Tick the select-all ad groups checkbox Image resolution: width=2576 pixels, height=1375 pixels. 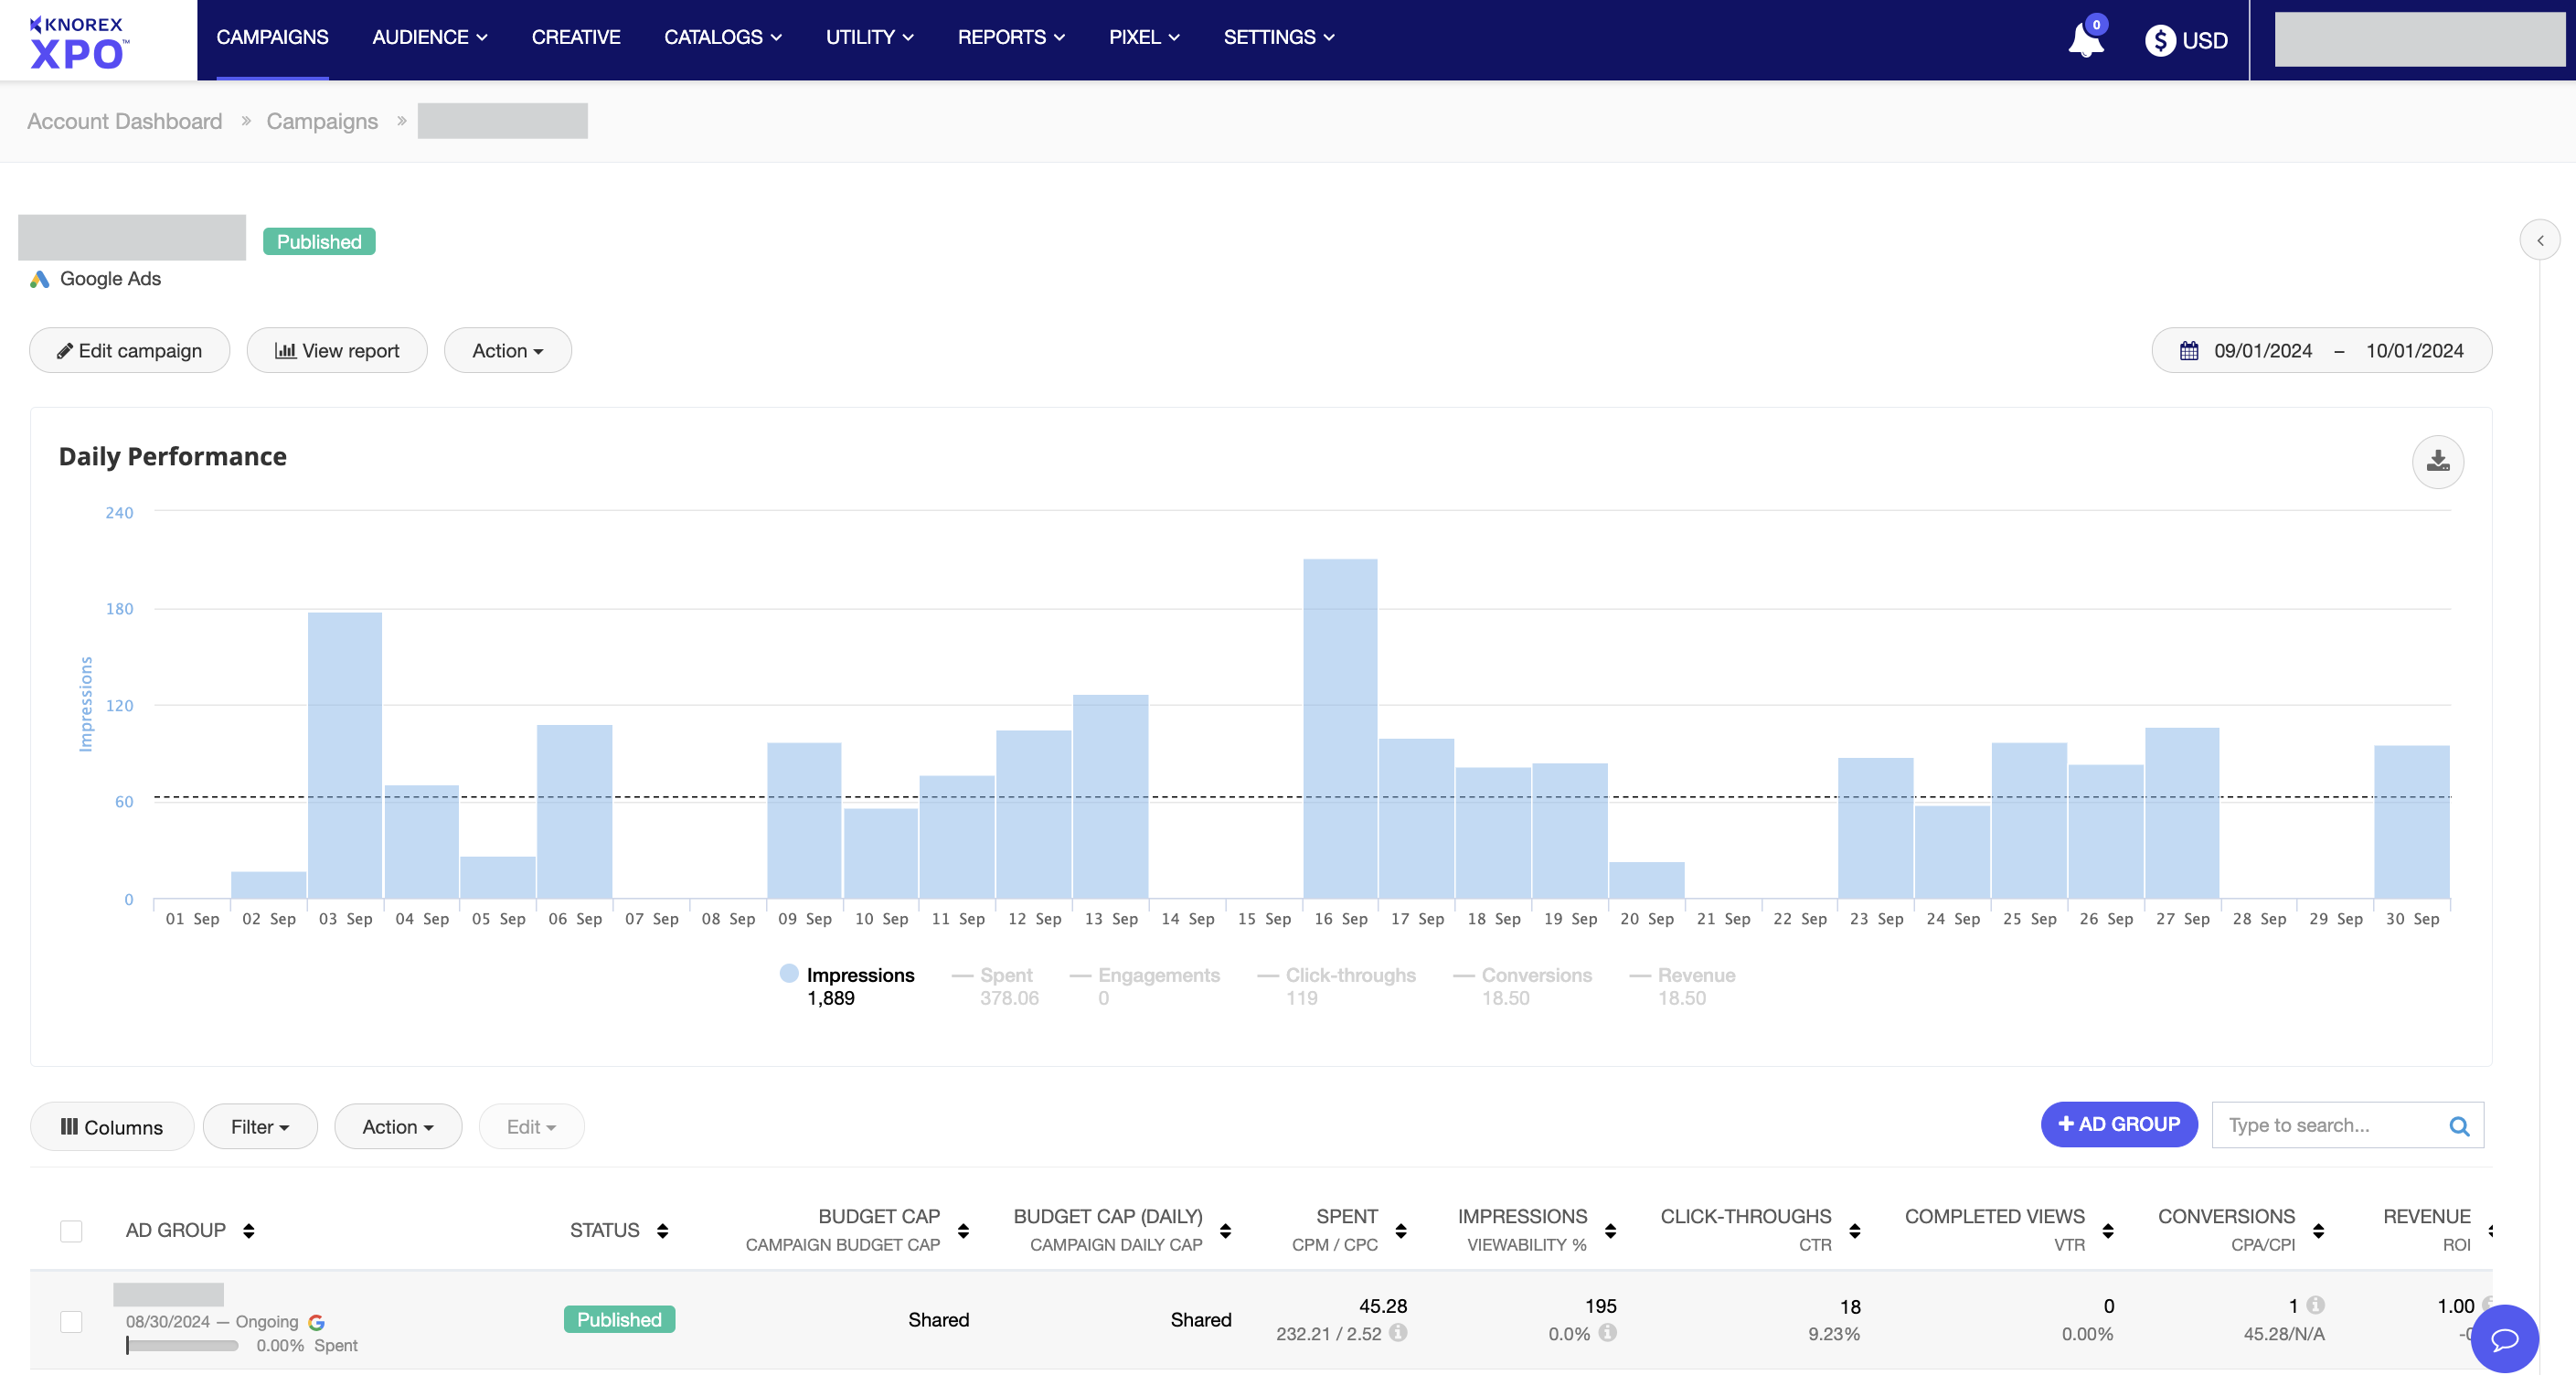tap(71, 1231)
